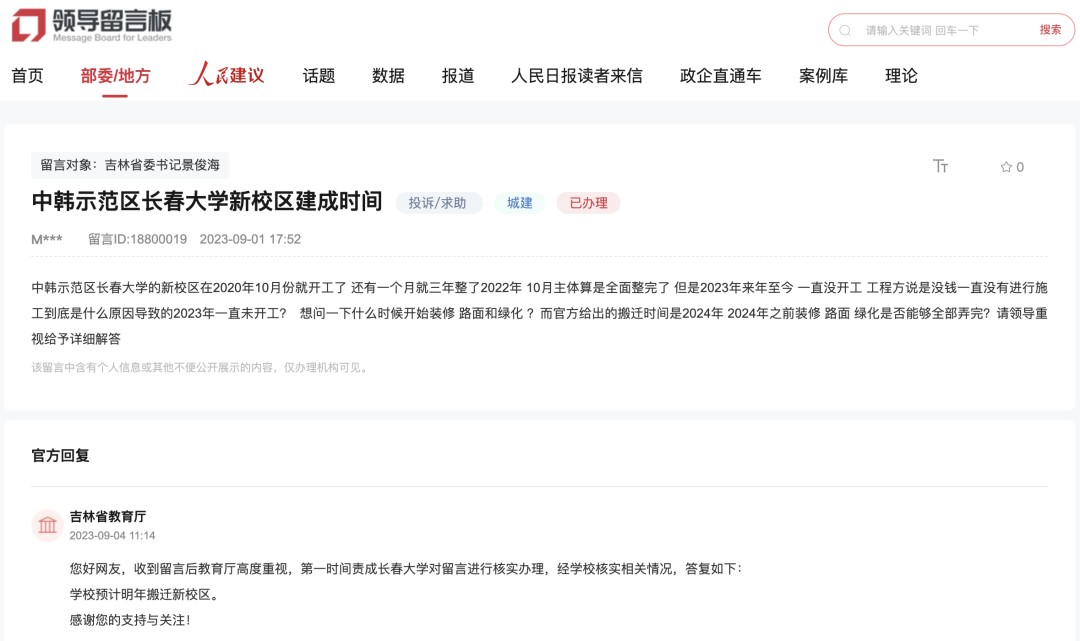Open the 理论 tab
1080x641 pixels.
(901, 76)
